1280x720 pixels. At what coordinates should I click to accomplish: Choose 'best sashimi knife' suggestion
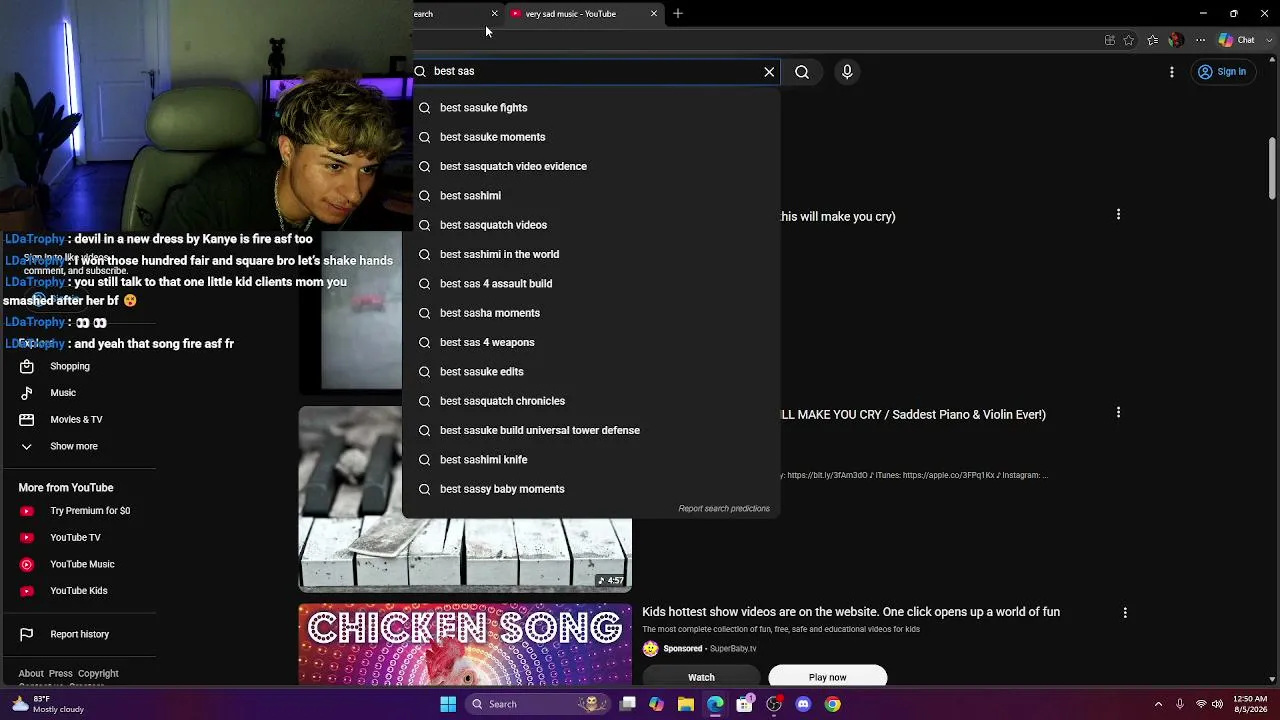pos(591,460)
